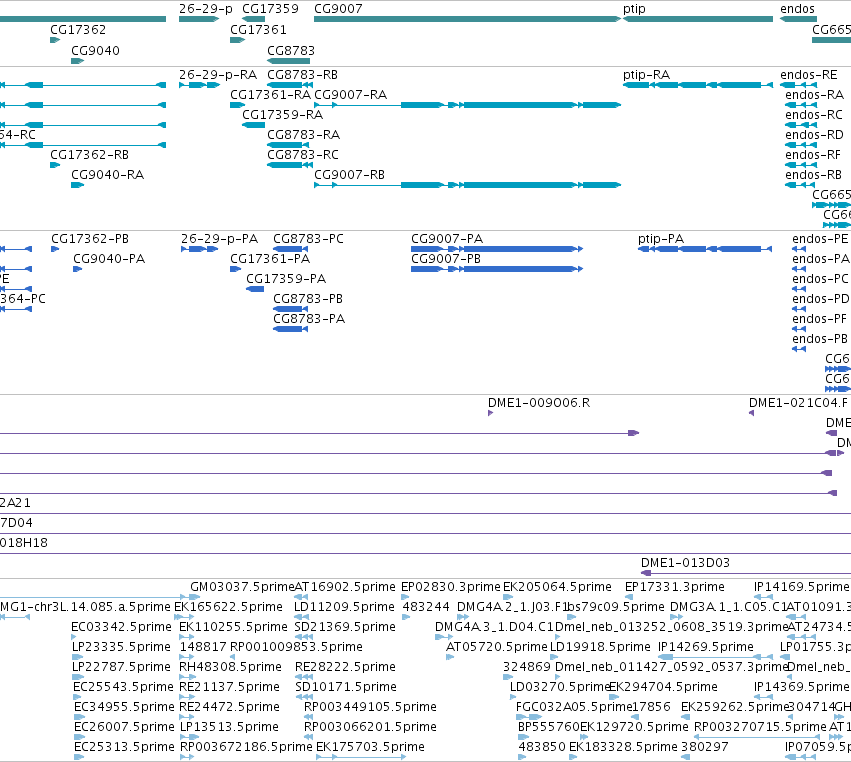The image size is (851, 762).
Task: Click the DME1-021C04.F feature label
Action: click(798, 403)
